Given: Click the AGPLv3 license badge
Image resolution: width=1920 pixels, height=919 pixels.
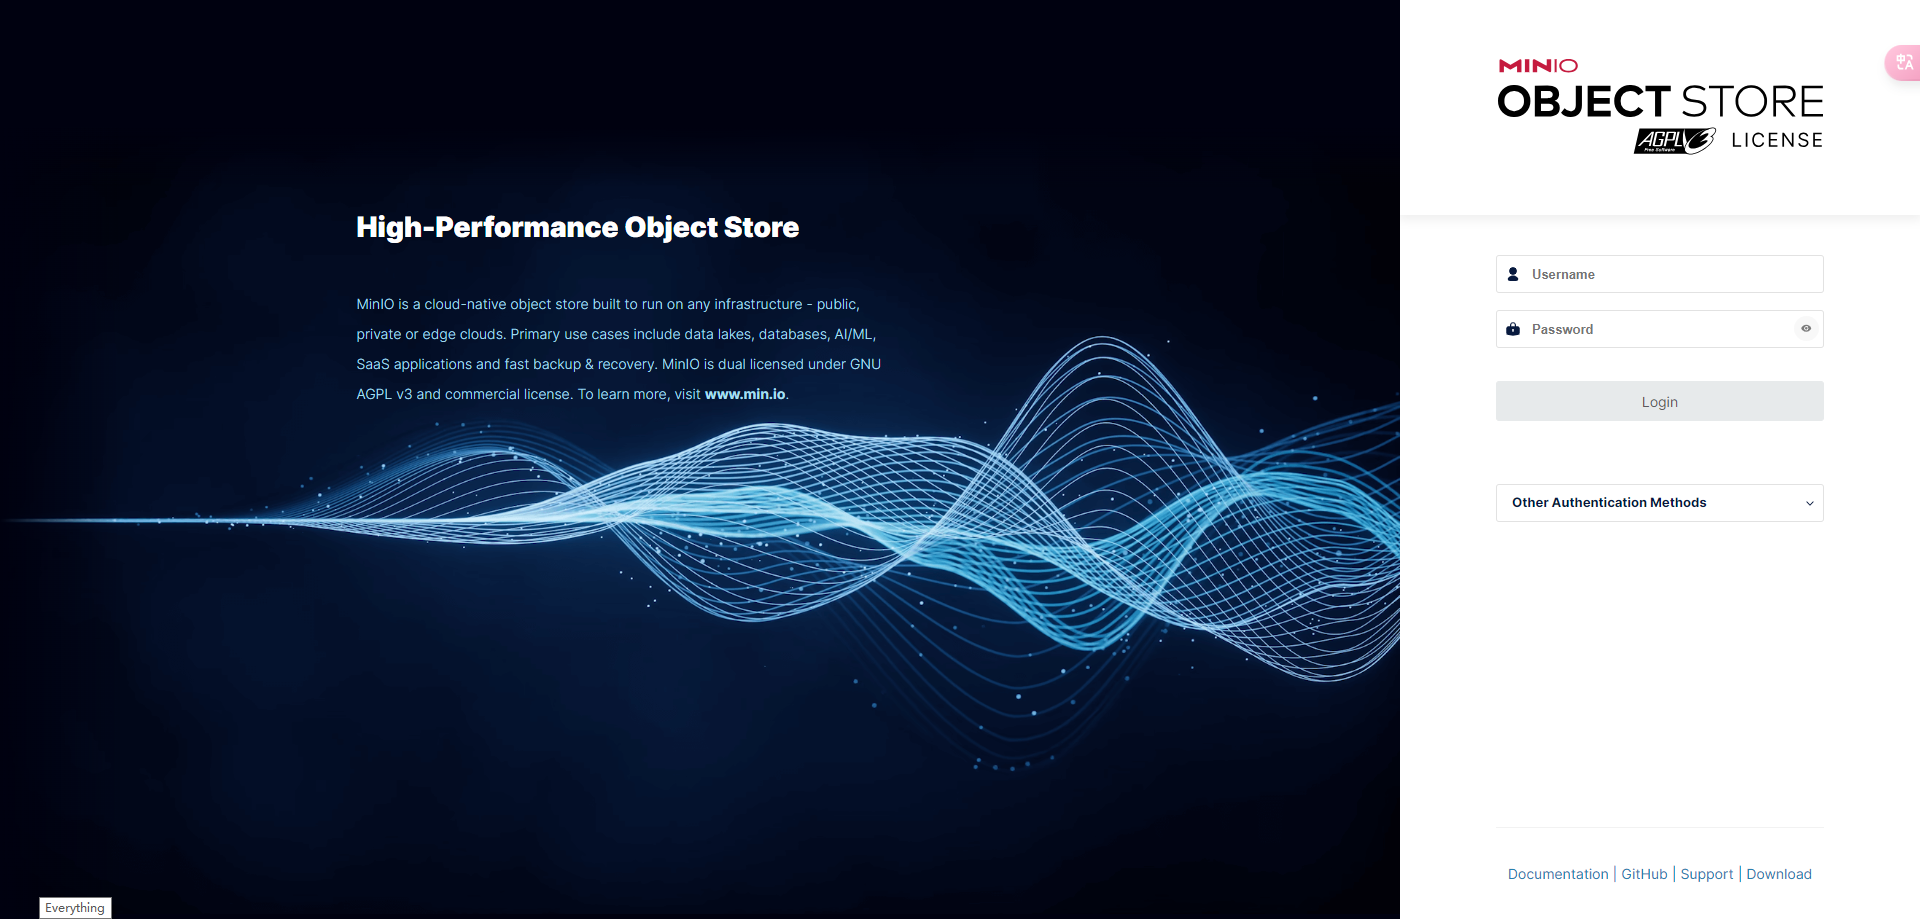Looking at the screenshot, I should point(1675,141).
